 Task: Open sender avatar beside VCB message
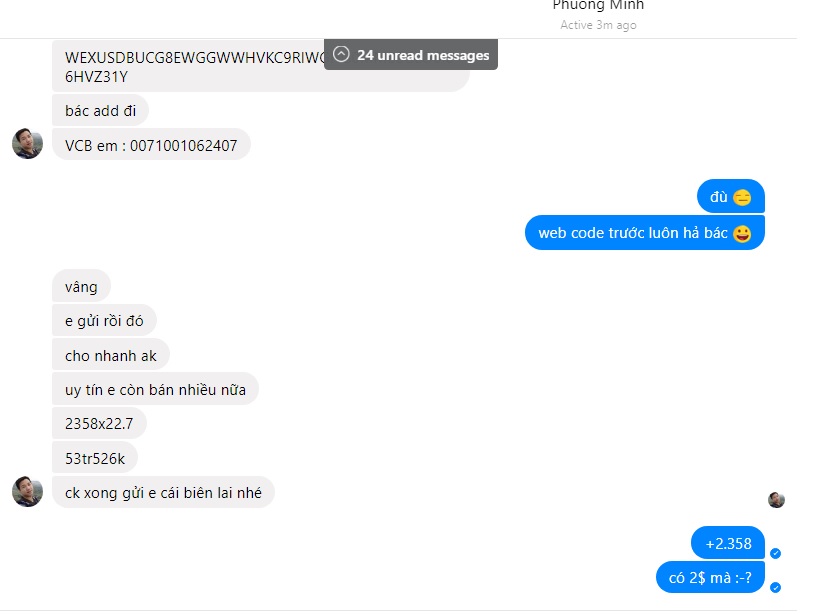click(x=27, y=143)
